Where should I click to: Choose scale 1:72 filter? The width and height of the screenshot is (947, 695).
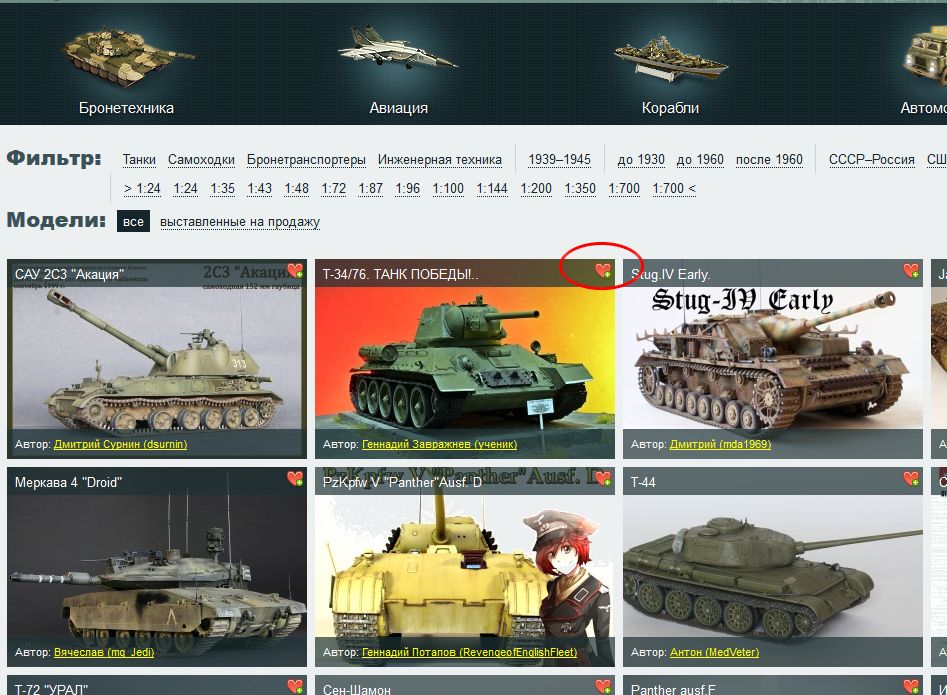click(x=333, y=189)
